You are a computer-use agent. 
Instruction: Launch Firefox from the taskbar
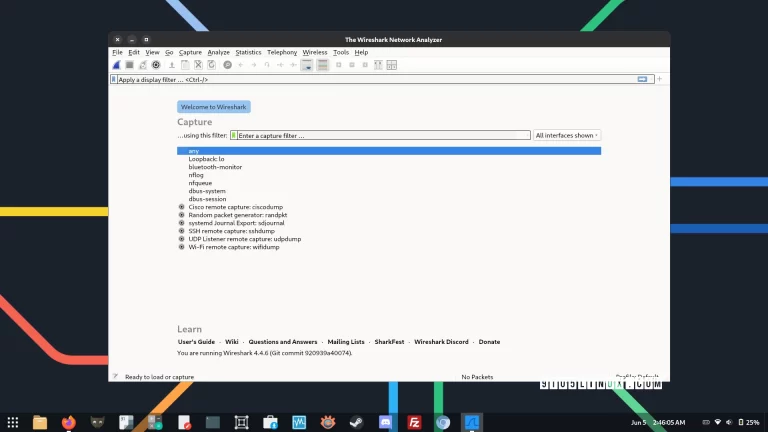(69, 423)
